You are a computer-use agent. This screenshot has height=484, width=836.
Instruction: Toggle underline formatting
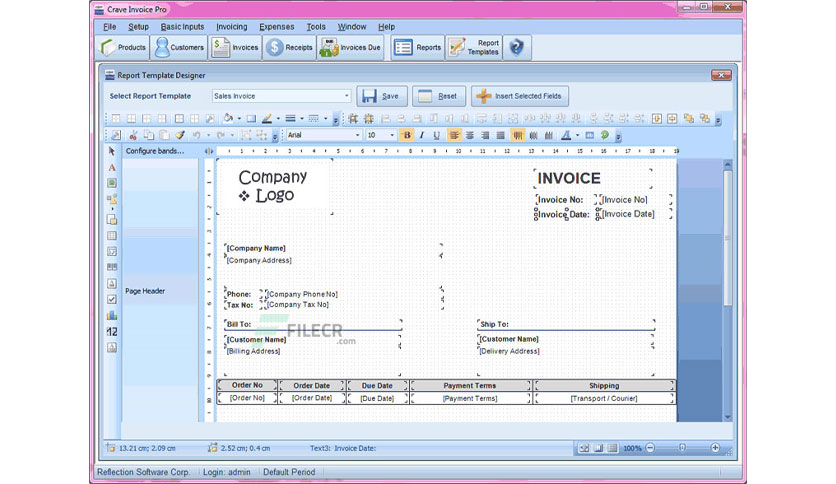437,135
